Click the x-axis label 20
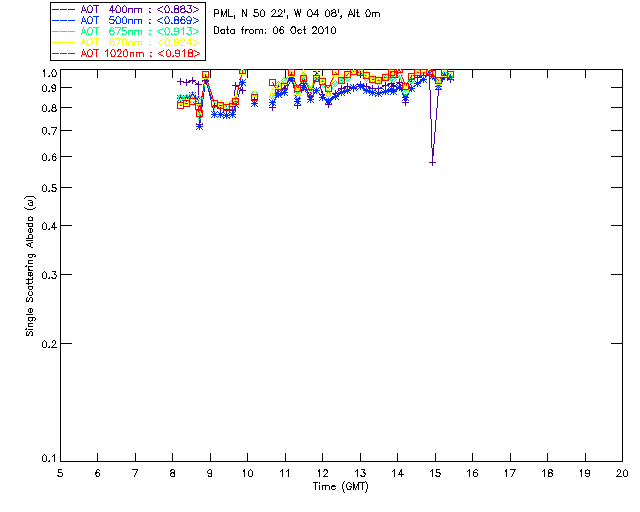Viewport: 640px width, 512px height. tap(622, 473)
